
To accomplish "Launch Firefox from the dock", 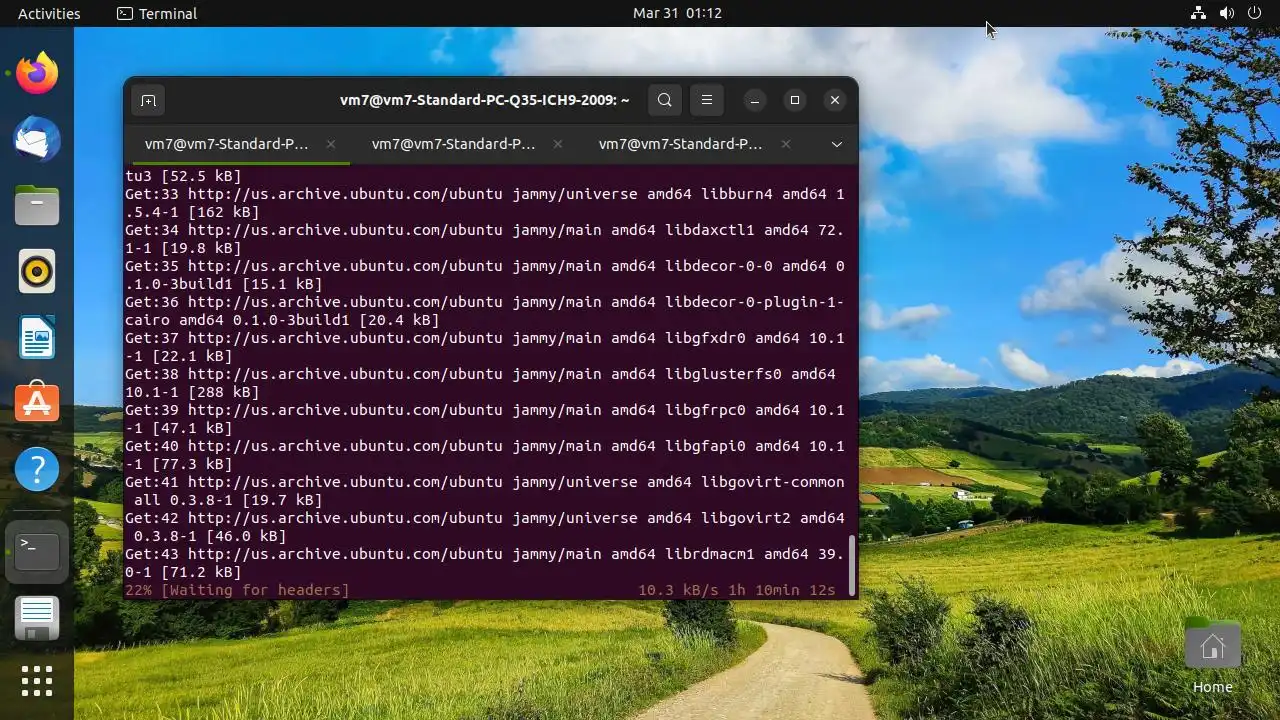I will click(x=37, y=73).
